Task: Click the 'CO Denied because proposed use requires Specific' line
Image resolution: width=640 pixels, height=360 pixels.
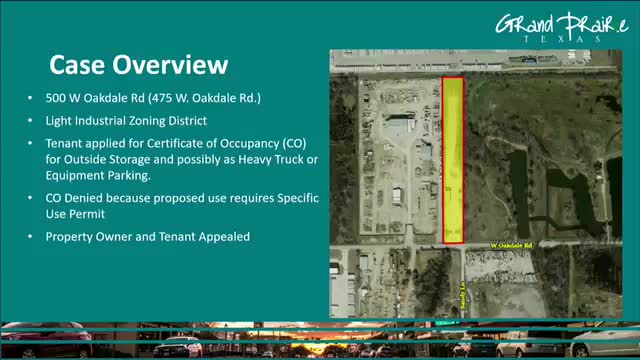Action: [182, 198]
